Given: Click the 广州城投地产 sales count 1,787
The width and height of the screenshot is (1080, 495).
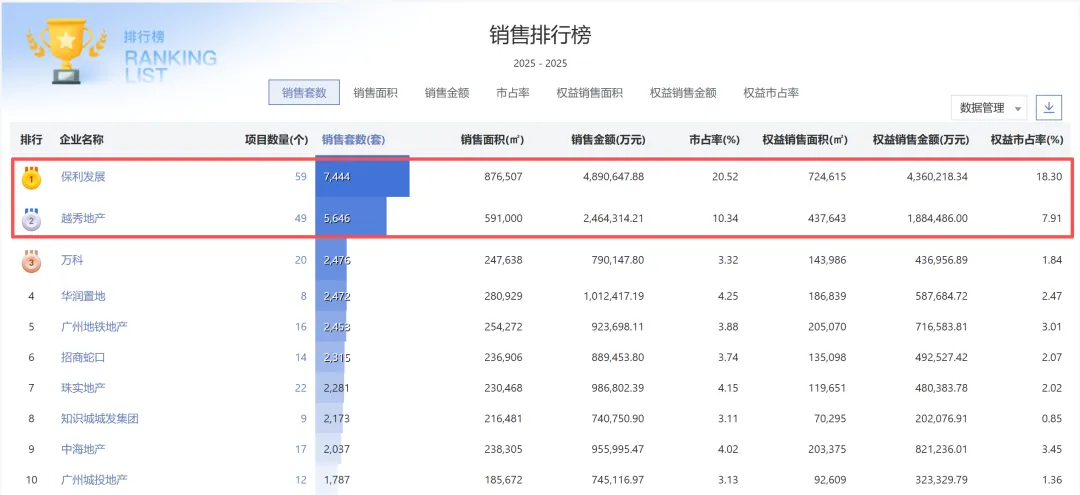Looking at the screenshot, I should (x=336, y=480).
